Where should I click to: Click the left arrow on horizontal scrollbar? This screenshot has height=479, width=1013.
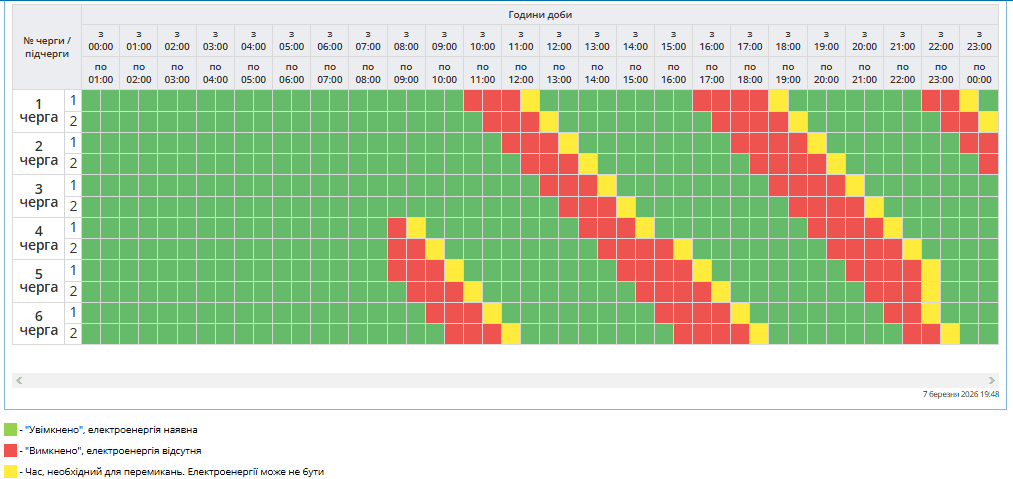coord(19,381)
